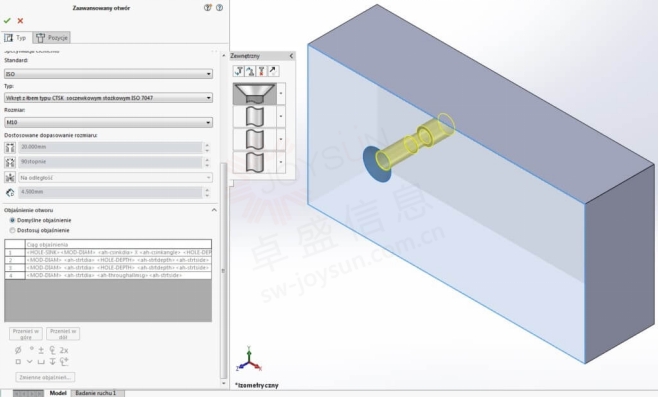Insert the diameter symbol into the callout
The width and height of the screenshot is (659, 398).
click(18, 350)
